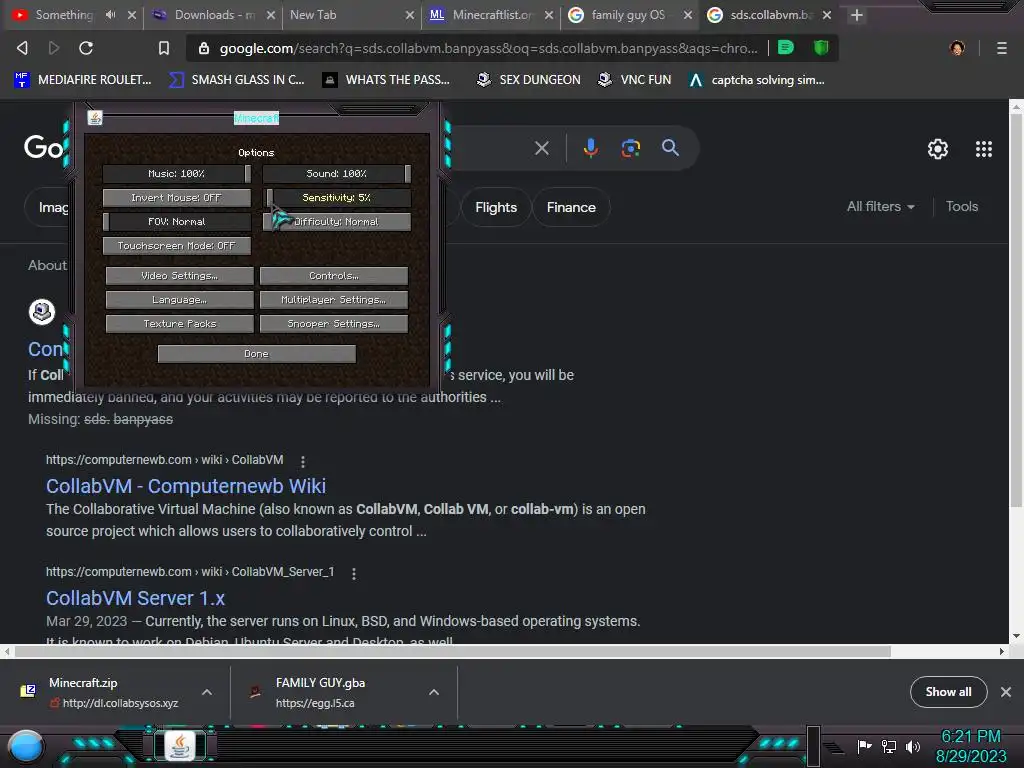The image size is (1024, 768).
Task: Go back using the browser back arrow
Action: pyautogui.click(x=22, y=48)
